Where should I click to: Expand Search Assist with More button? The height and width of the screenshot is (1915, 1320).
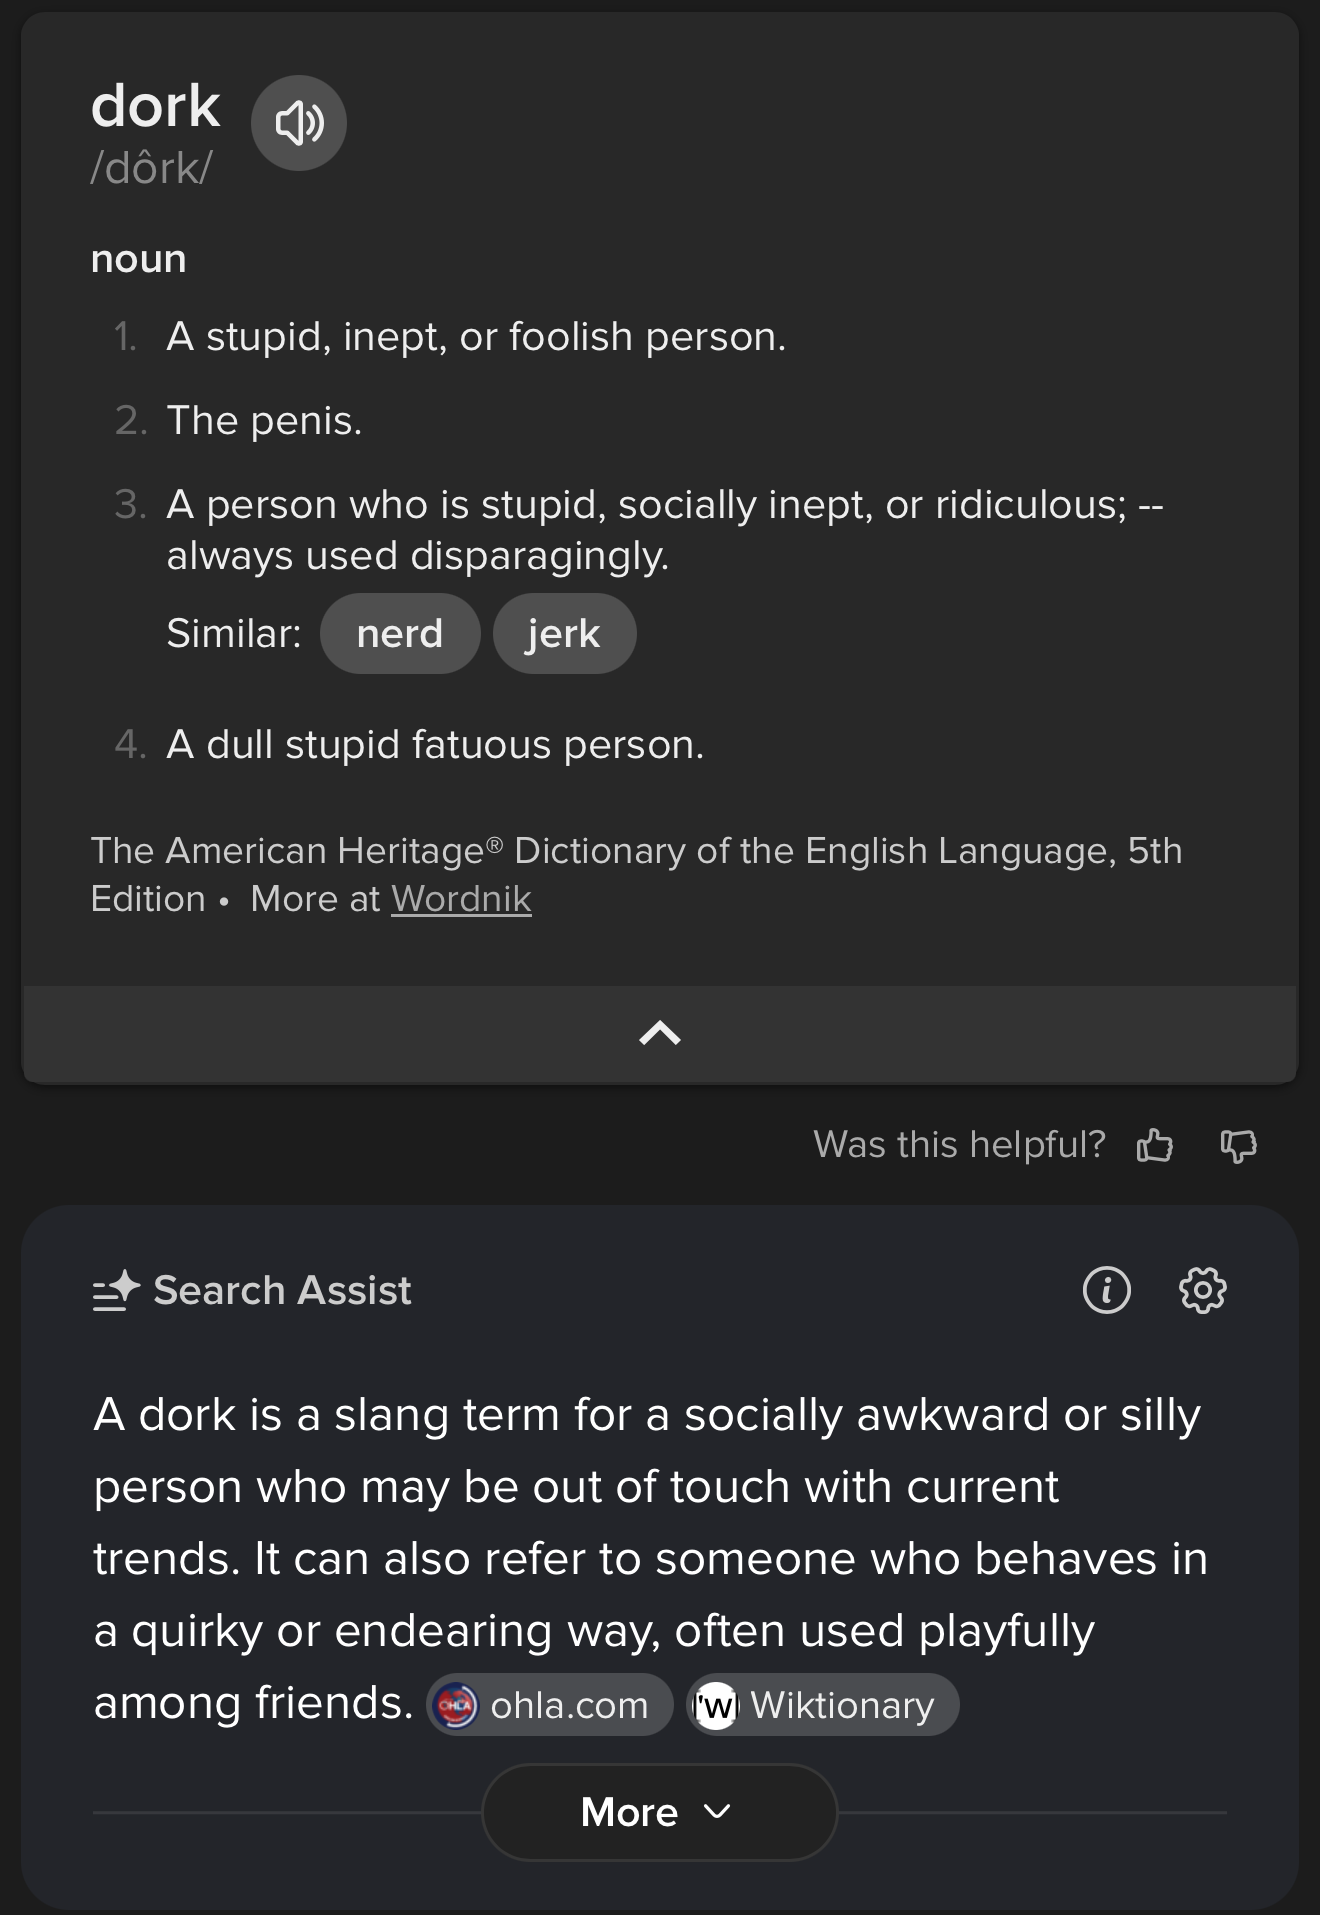click(x=660, y=1812)
